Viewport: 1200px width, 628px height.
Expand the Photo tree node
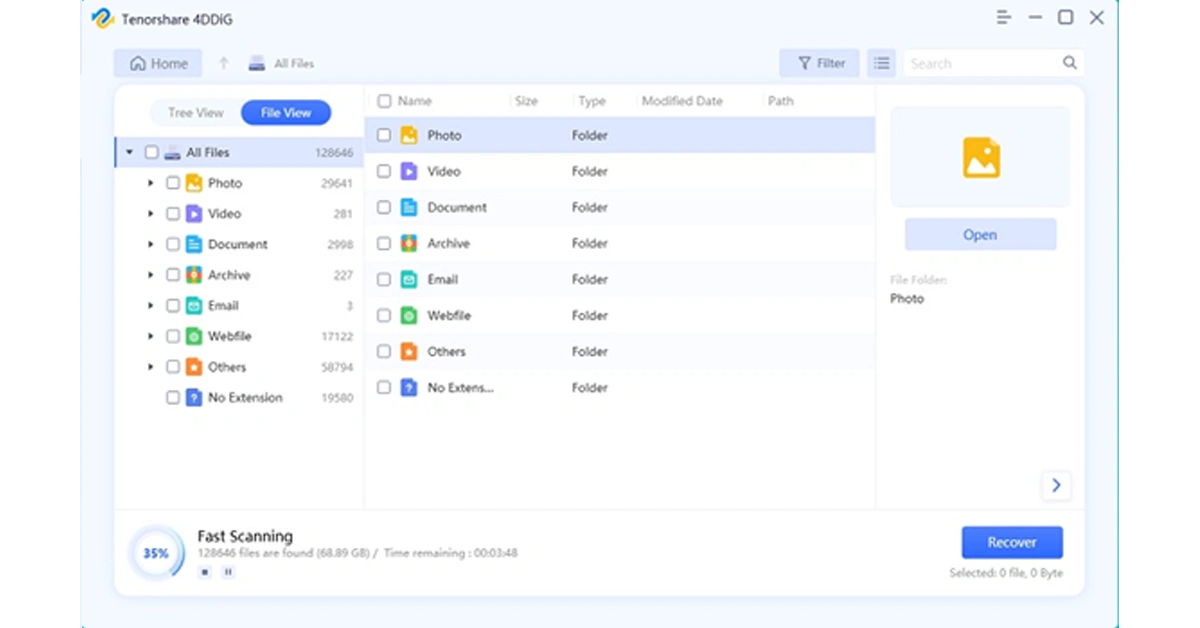click(151, 183)
